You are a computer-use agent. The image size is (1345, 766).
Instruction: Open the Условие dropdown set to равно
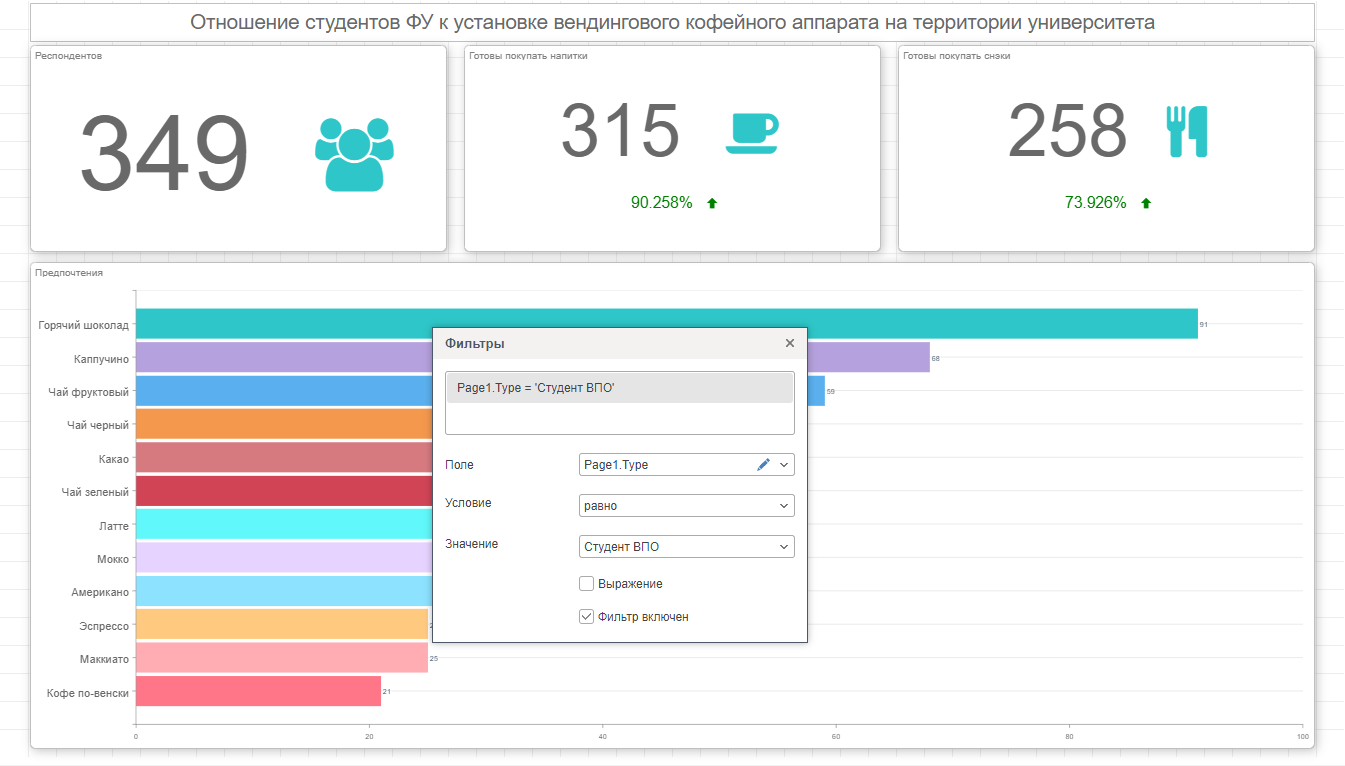pos(686,506)
